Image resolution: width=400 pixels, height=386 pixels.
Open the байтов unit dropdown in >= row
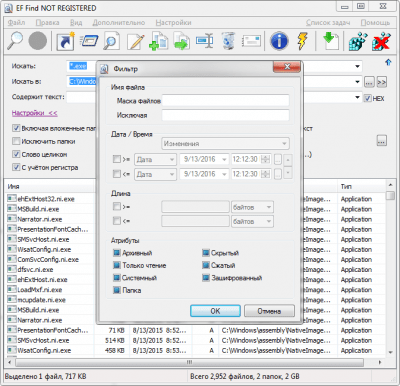pyautogui.click(x=252, y=207)
